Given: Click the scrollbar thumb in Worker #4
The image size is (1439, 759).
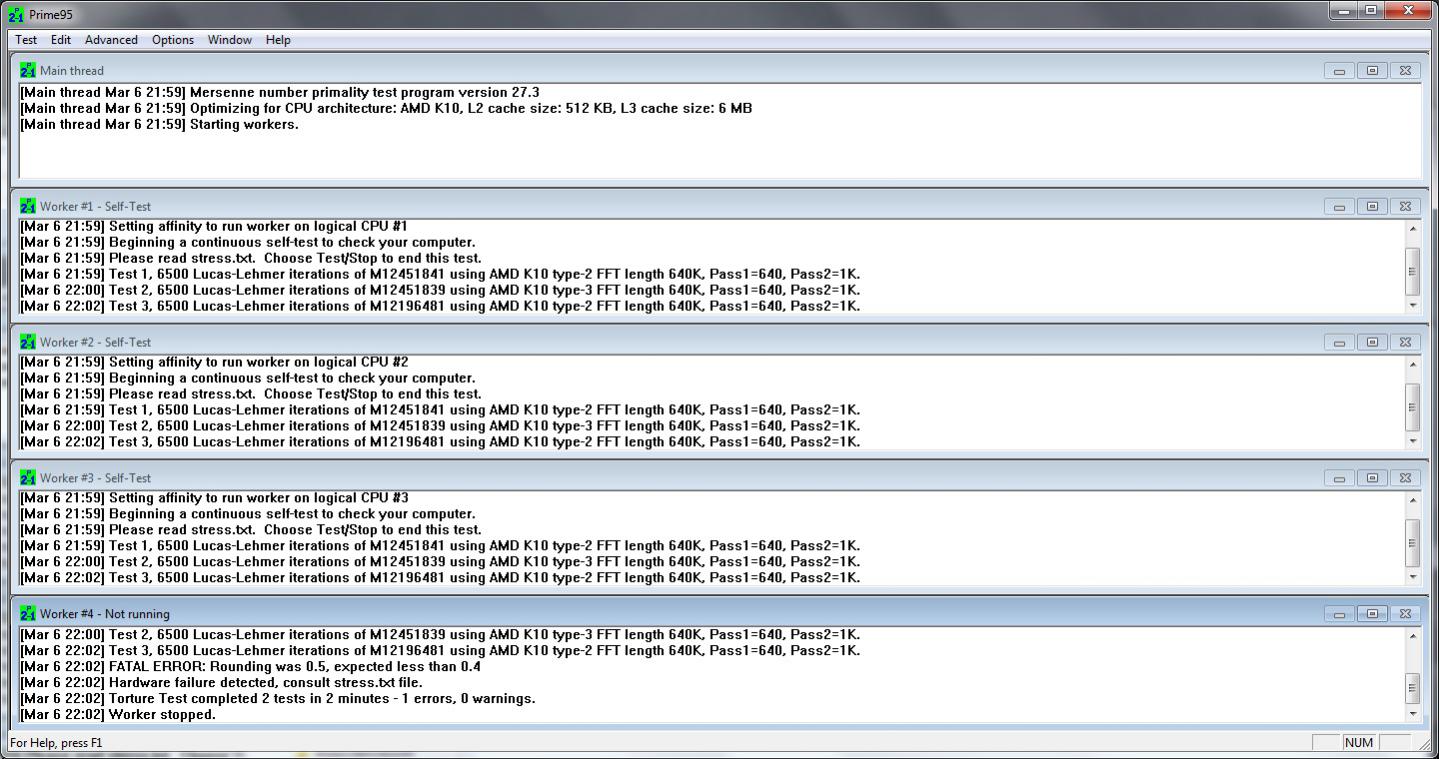Looking at the screenshot, I should (1412, 688).
